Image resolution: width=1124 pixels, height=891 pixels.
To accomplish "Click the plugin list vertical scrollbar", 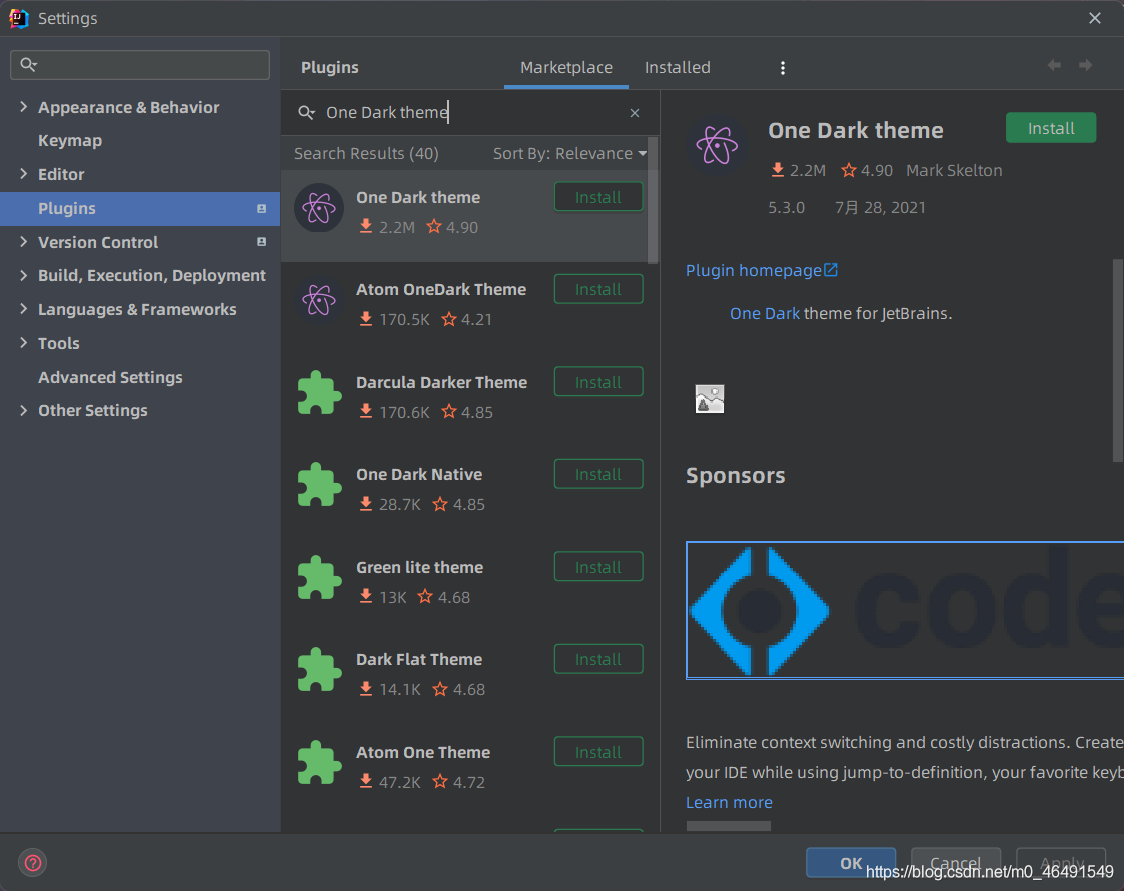I will point(653,201).
